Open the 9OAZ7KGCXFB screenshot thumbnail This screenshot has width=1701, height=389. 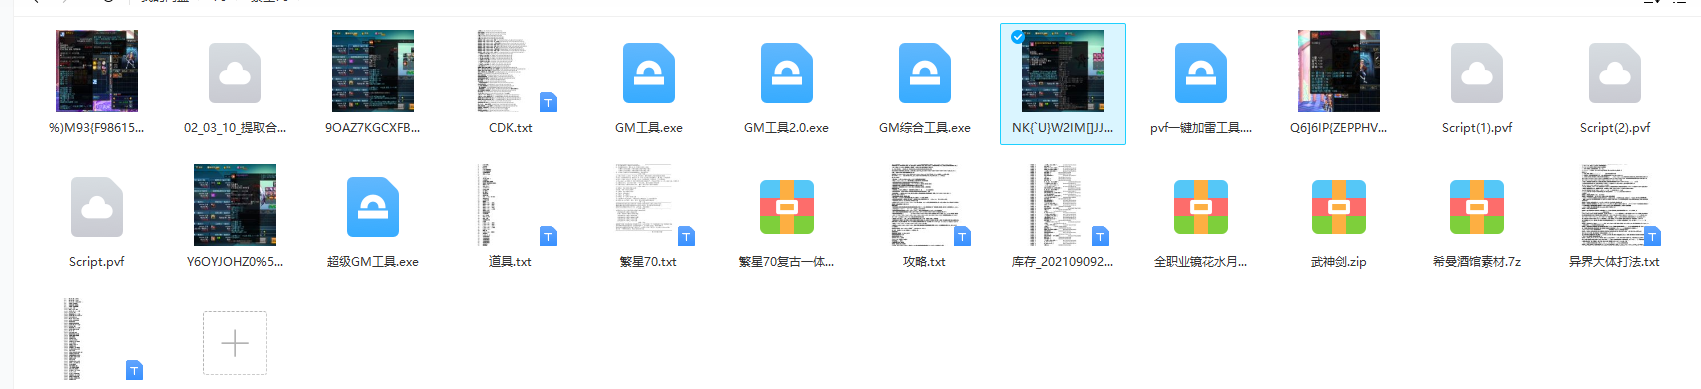[372, 70]
